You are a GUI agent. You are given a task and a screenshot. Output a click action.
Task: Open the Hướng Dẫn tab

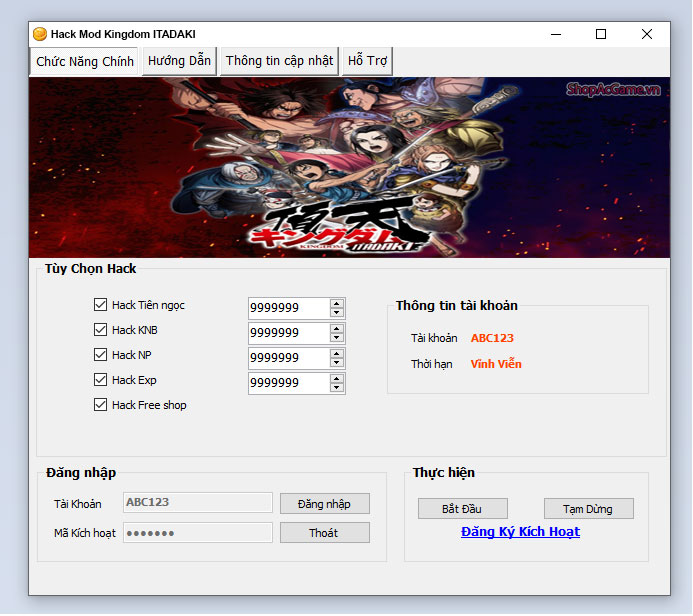(179, 61)
